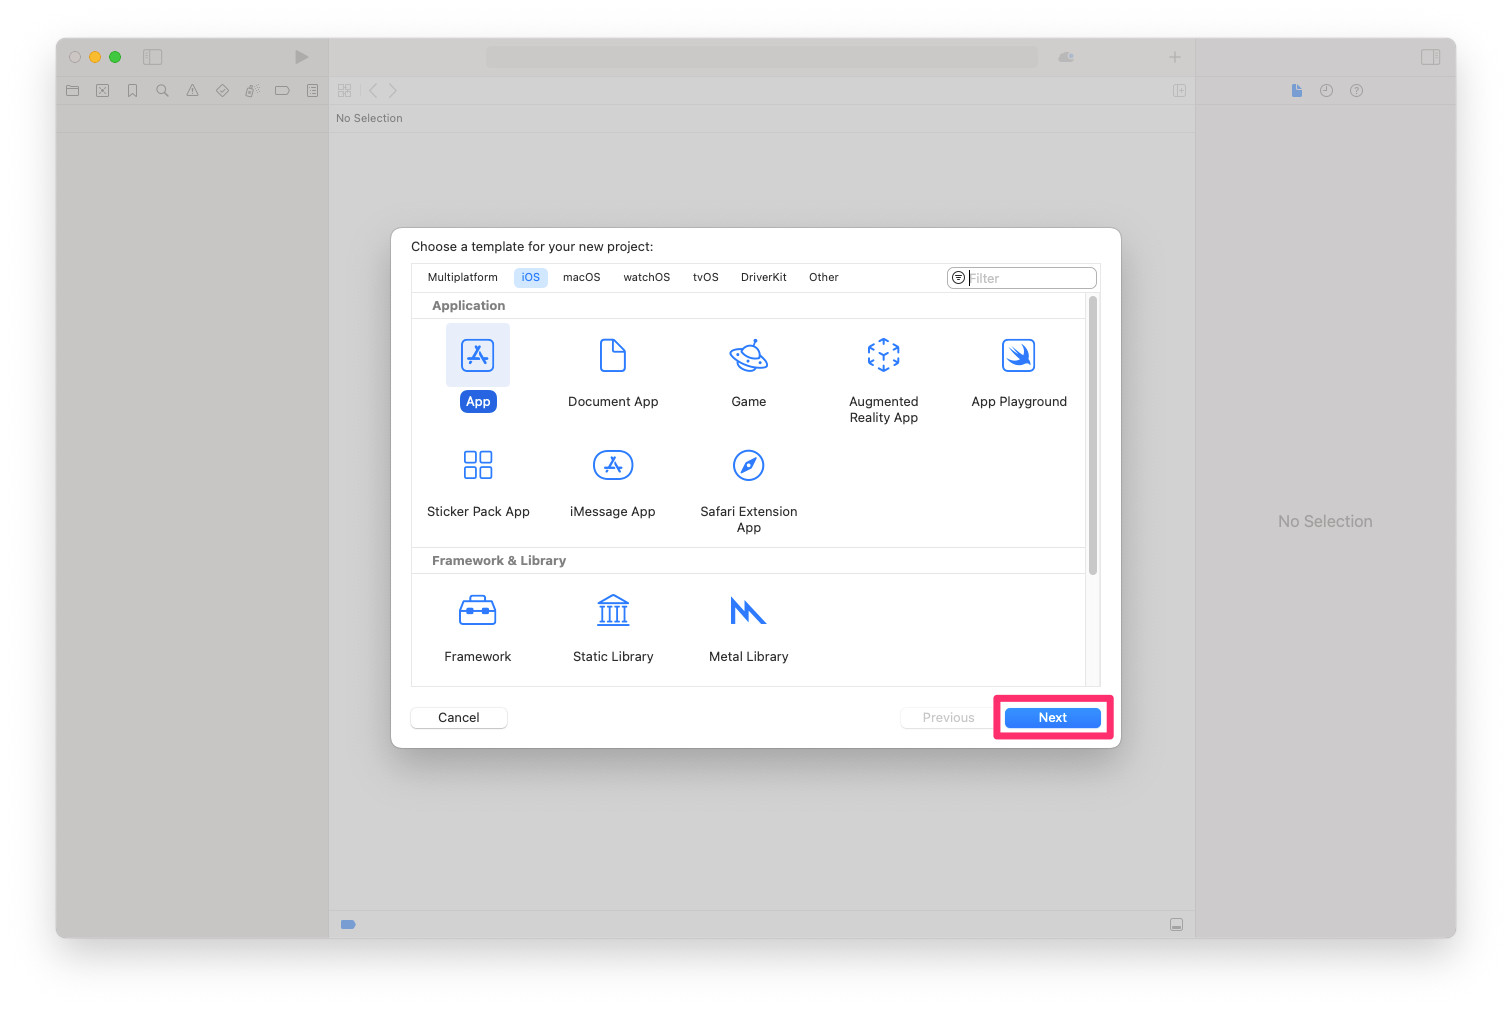Click the Run play button in toolbar
The width and height of the screenshot is (1512, 1012).
coord(301,57)
